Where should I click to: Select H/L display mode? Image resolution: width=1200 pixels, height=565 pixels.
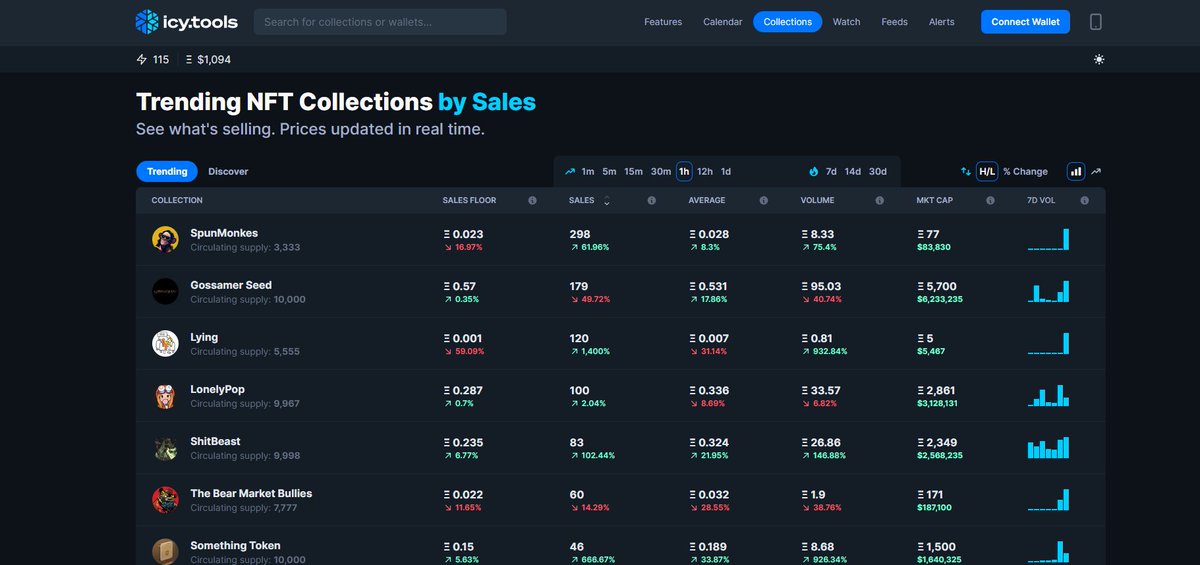click(x=987, y=172)
